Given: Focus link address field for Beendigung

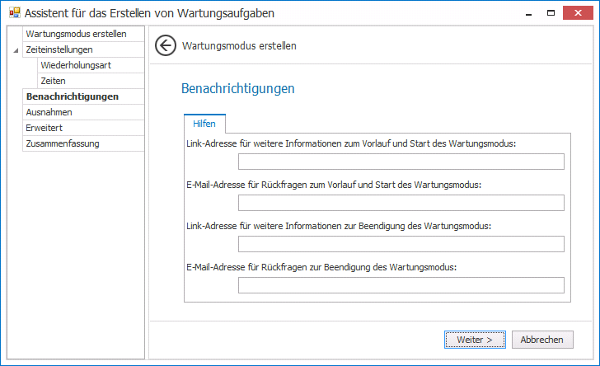Looking at the screenshot, I should (401, 244).
